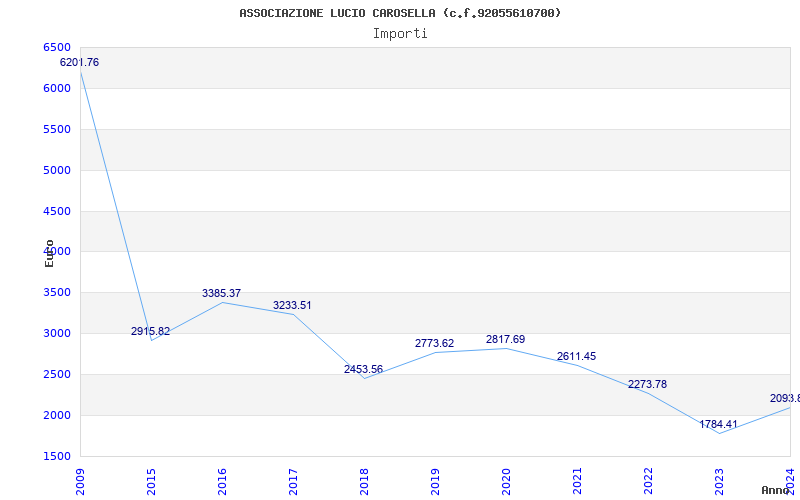Viewport: 800px width, 500px height.
Task: Click the 2773.62 data label
Action: click(434, 343)
